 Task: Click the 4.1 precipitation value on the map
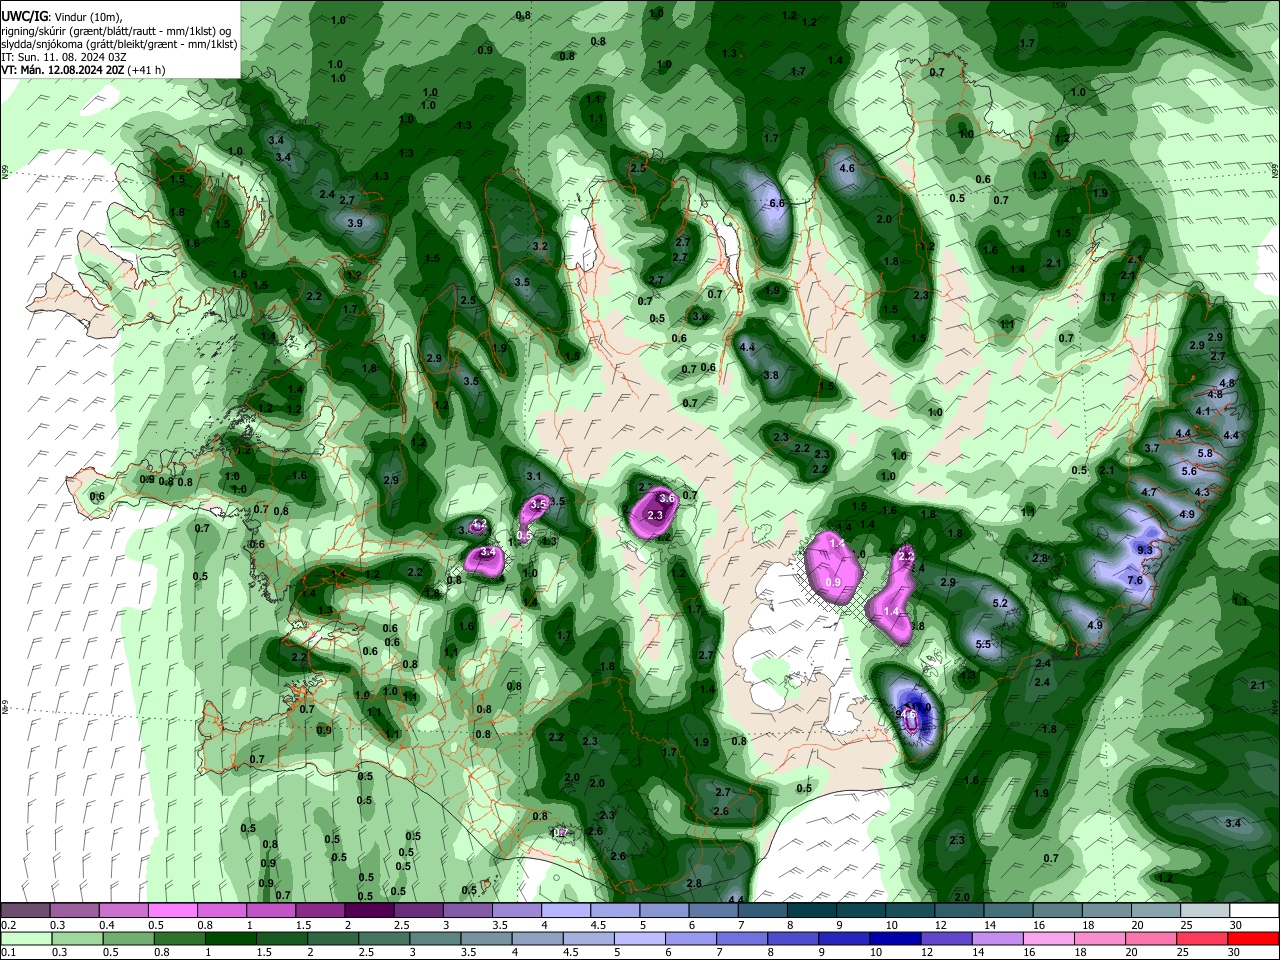[x=1203, y=411]
